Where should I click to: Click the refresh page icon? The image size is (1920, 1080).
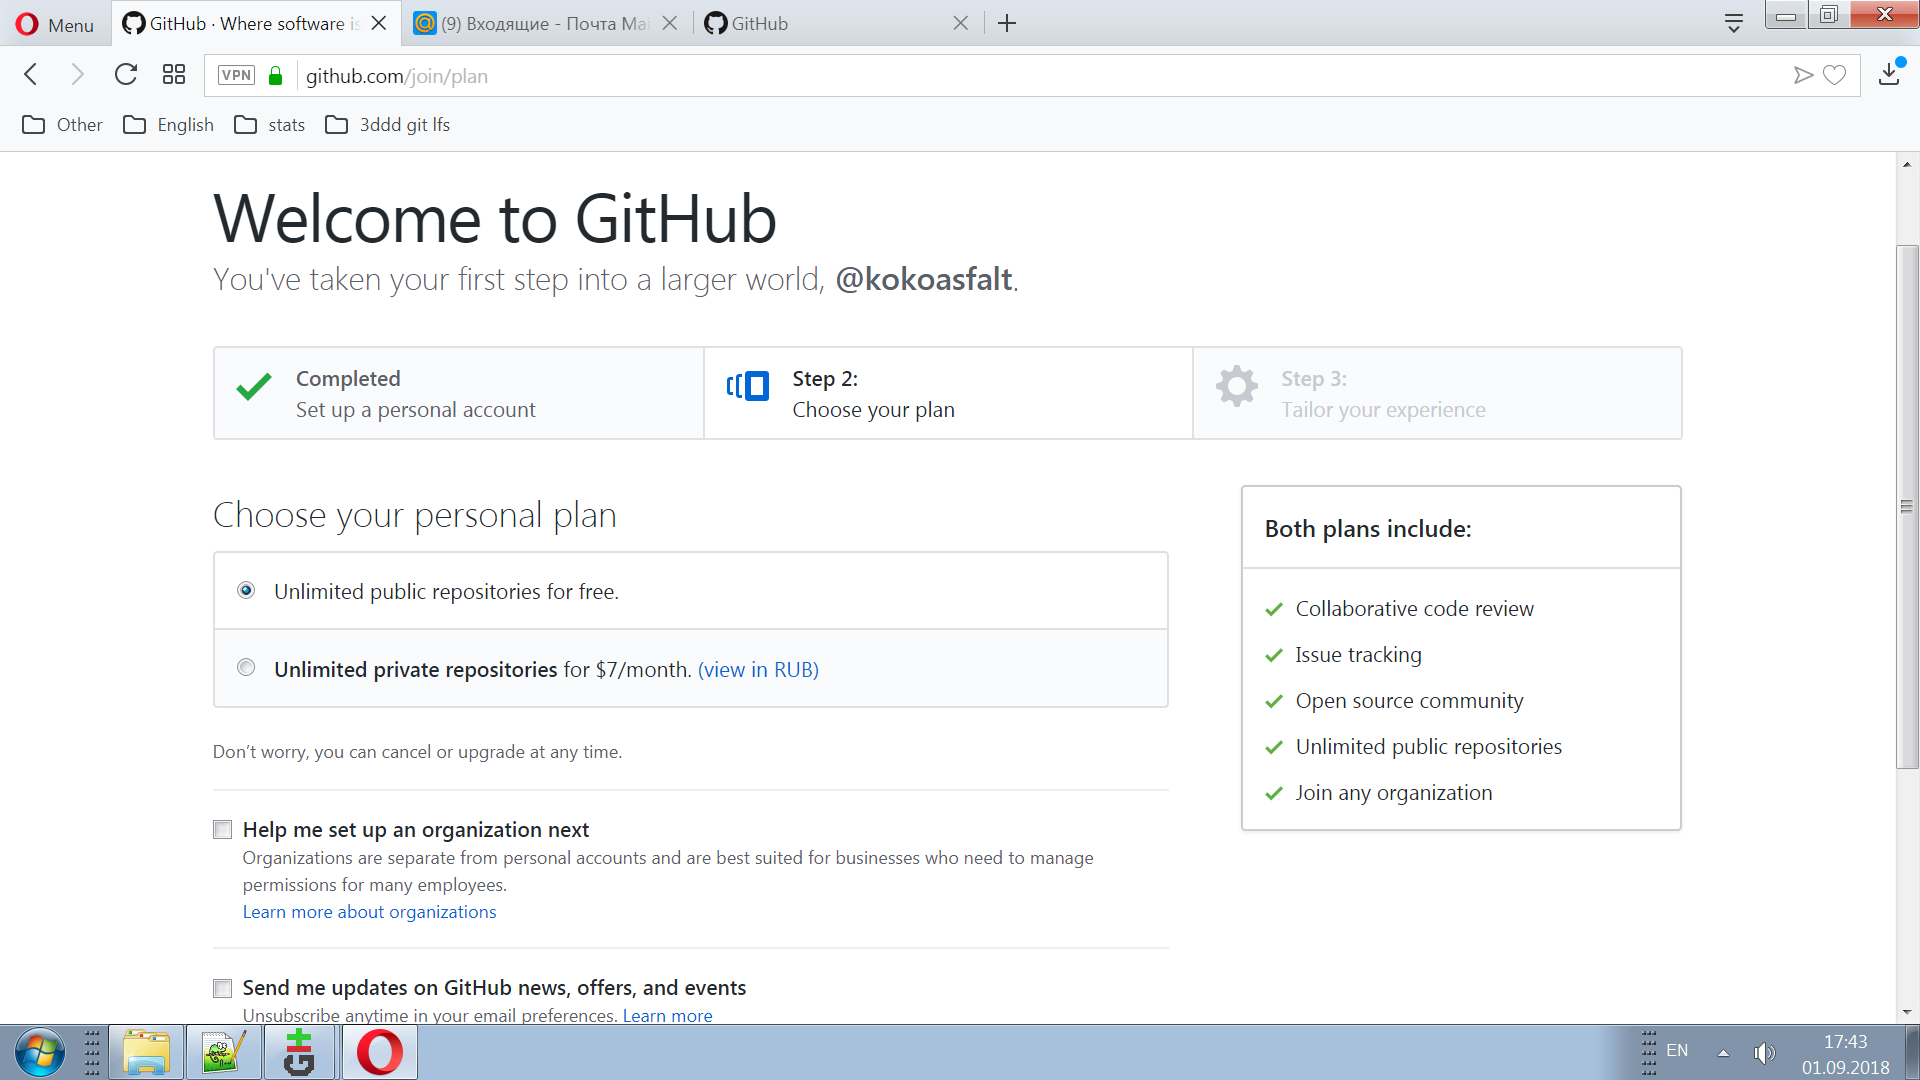[125, 75]
